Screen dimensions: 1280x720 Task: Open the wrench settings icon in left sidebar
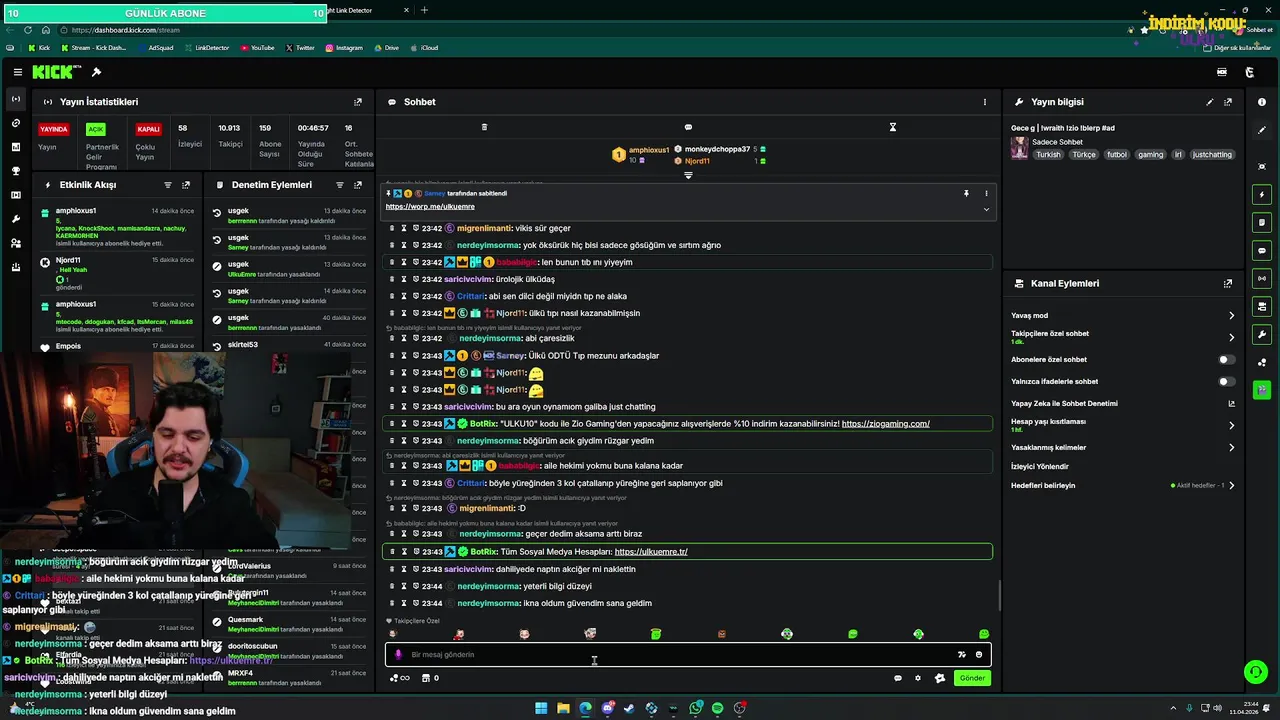16,219
